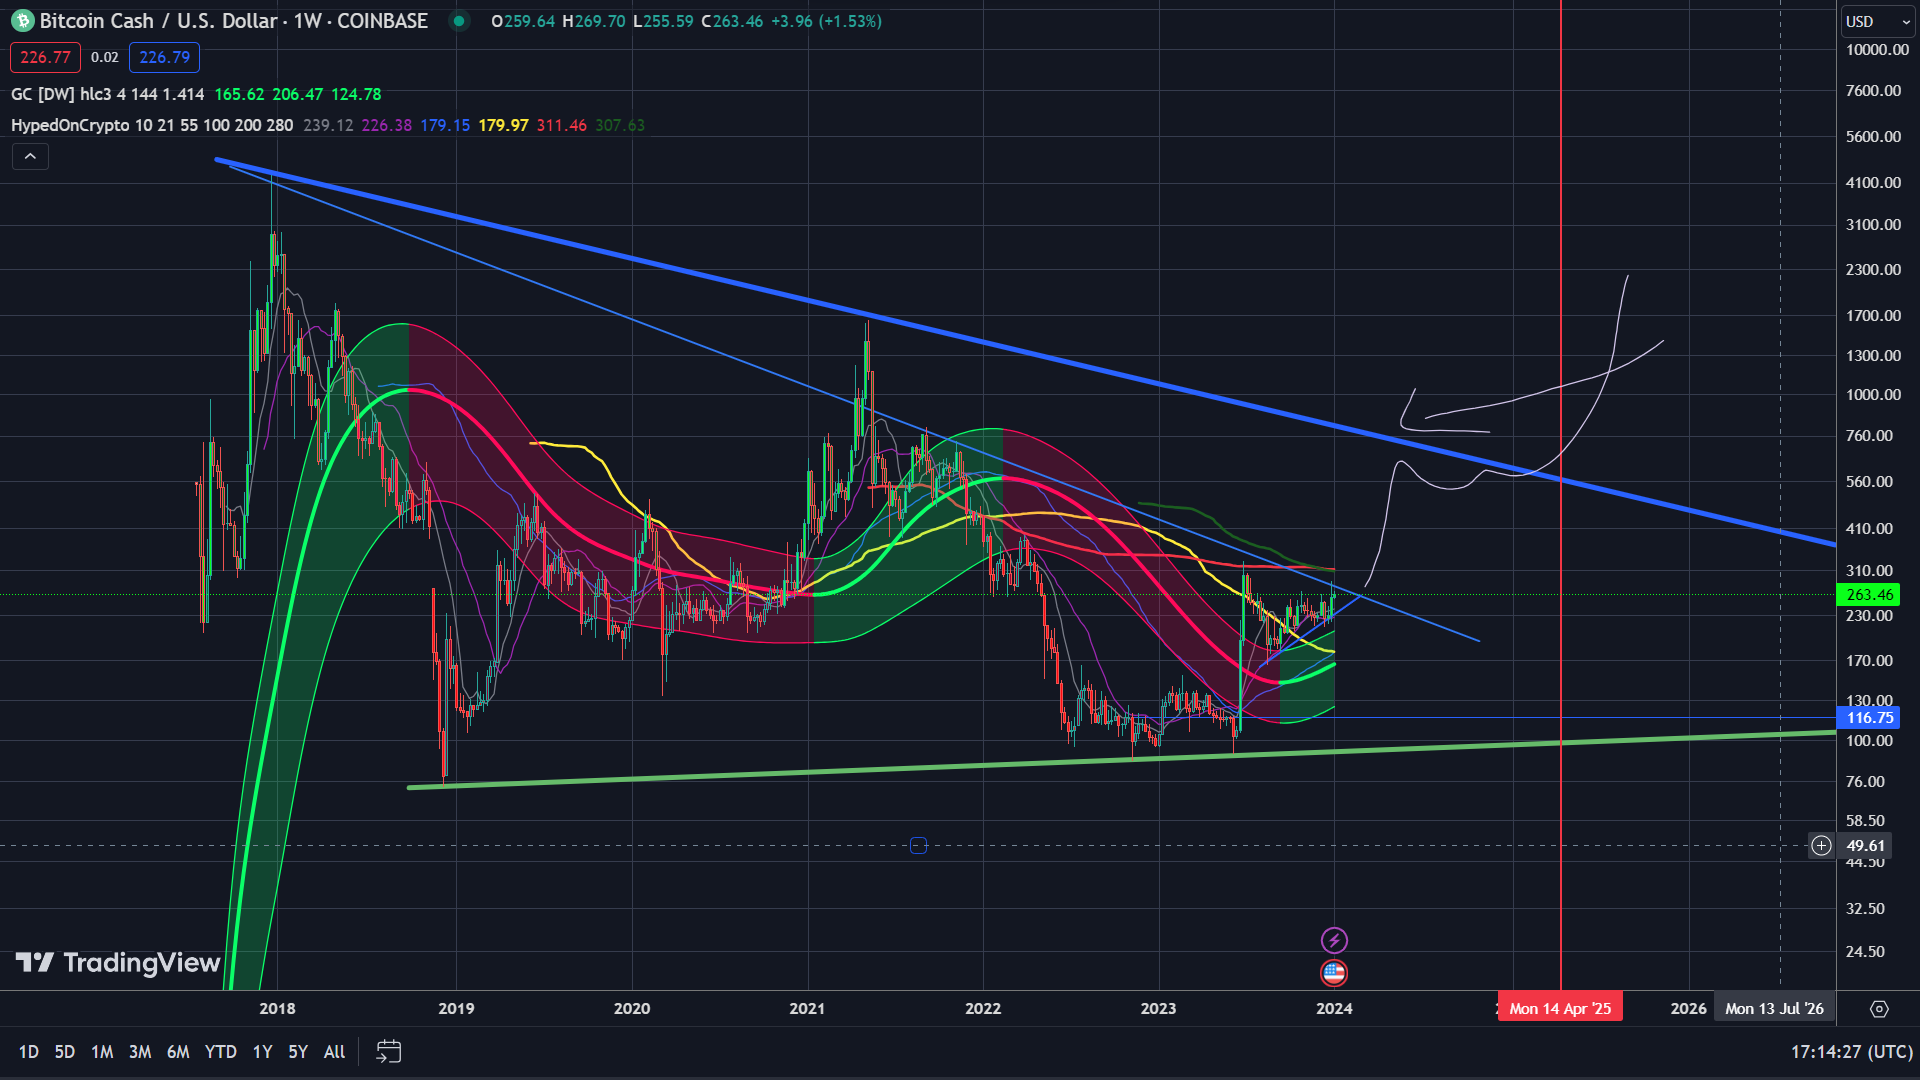Click the purple lightning event icon
Viewport: 1920px width, 1080px height.
1334,940
